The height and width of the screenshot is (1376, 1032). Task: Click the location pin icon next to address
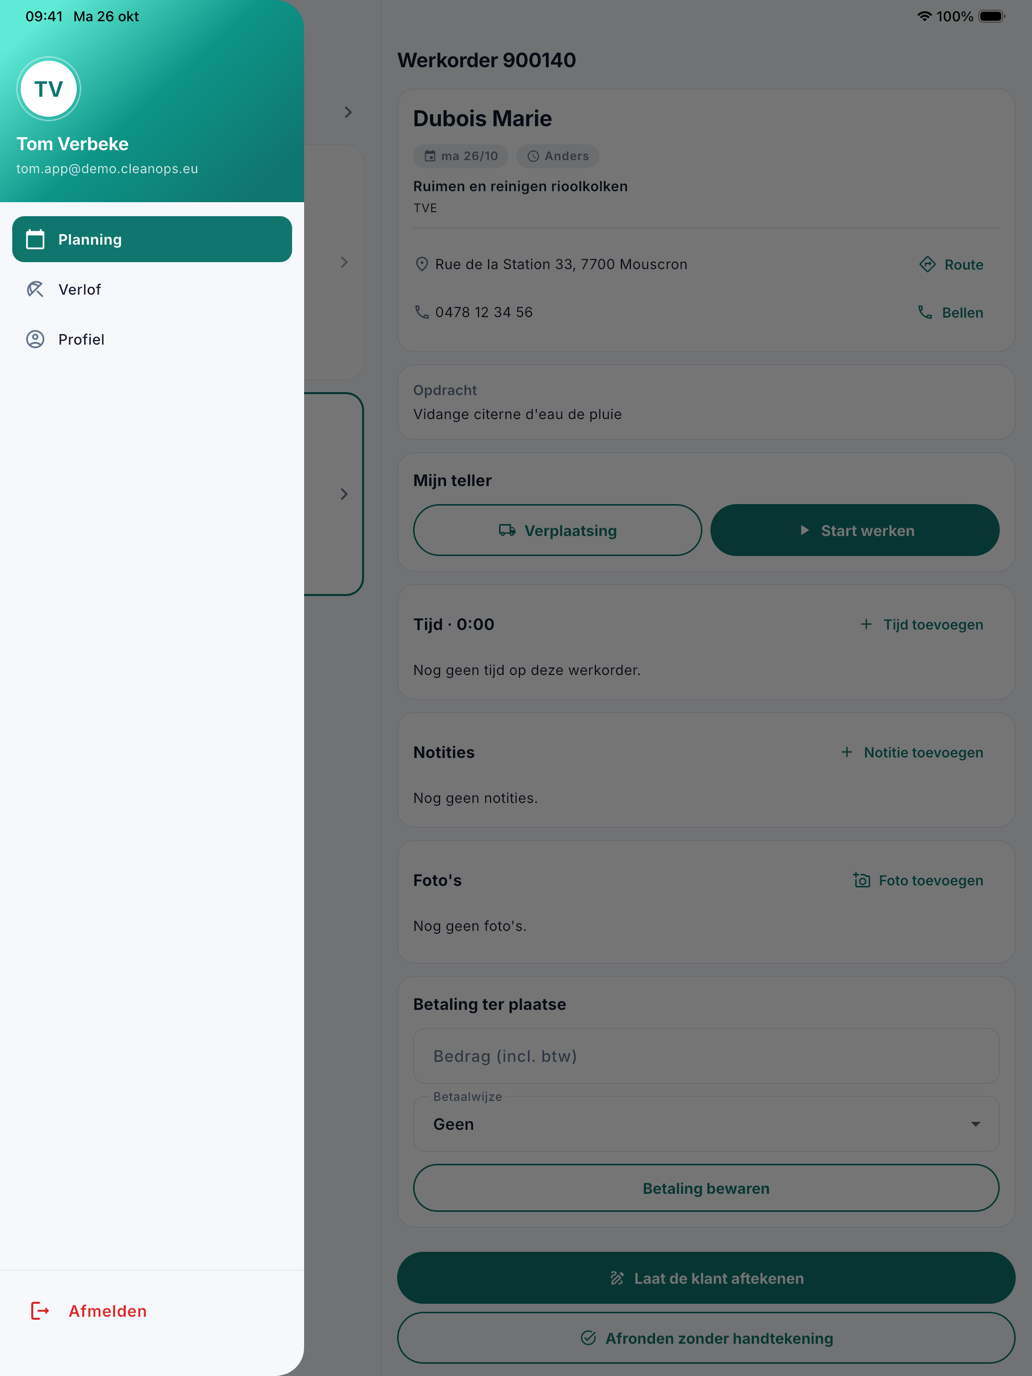point(422,264)
